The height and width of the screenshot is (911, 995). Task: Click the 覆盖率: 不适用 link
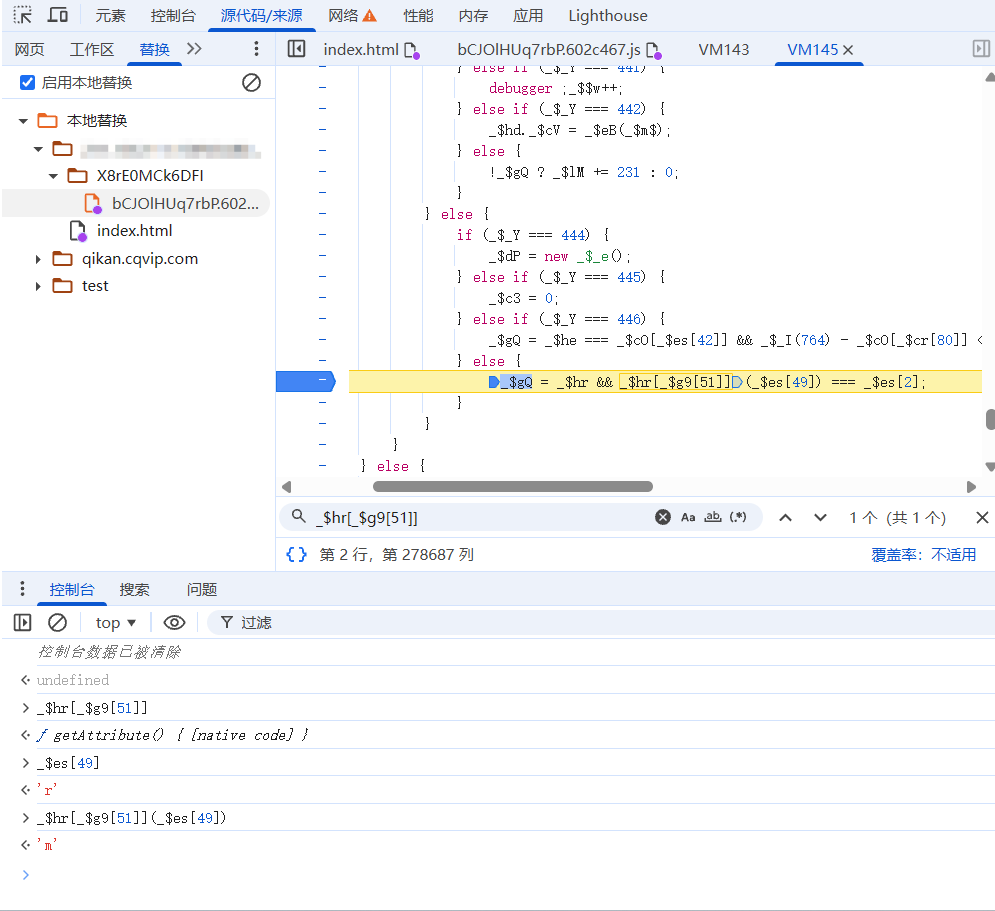tap(923, 554)
